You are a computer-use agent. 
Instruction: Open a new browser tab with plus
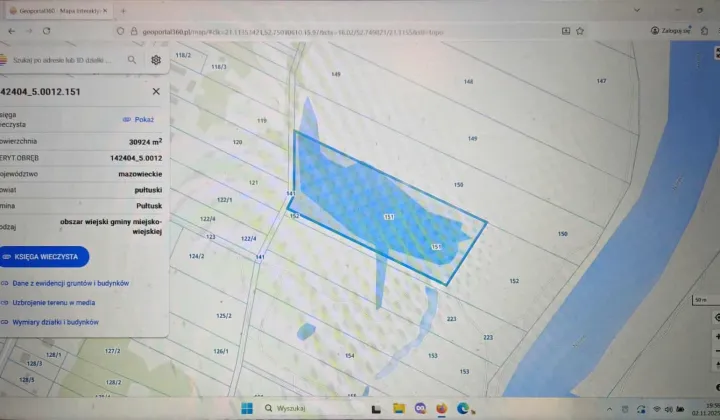click(x=123, y=11)
